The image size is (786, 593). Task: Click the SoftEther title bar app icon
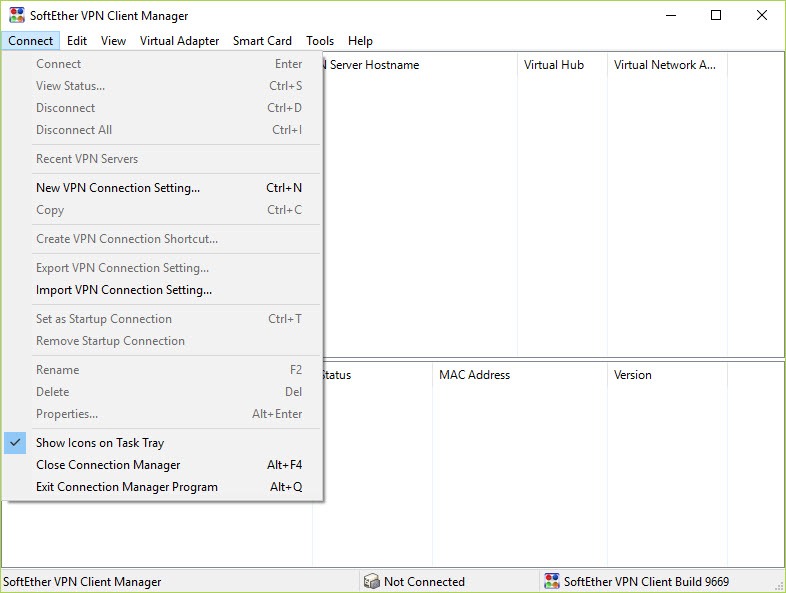tap(17, 15)
